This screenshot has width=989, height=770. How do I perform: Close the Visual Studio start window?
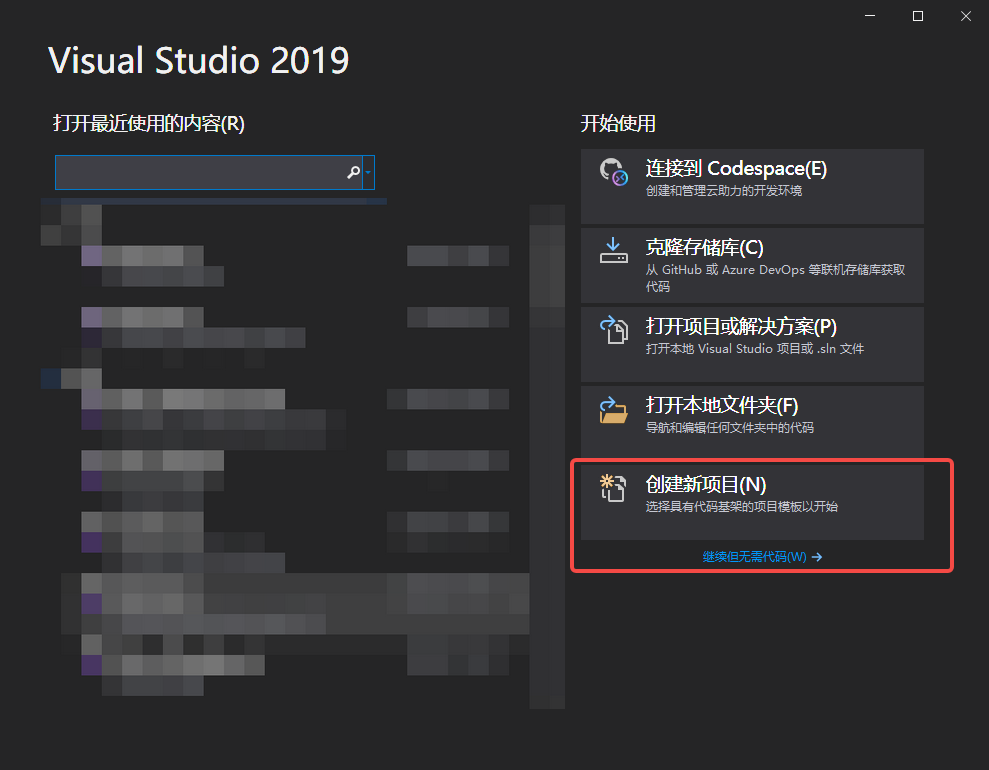966,16
